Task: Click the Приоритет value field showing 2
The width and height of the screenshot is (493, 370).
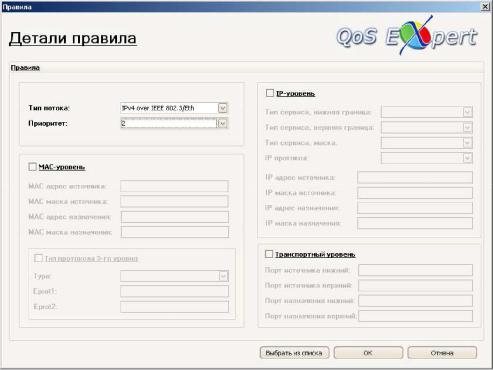Action: point(169,123)
